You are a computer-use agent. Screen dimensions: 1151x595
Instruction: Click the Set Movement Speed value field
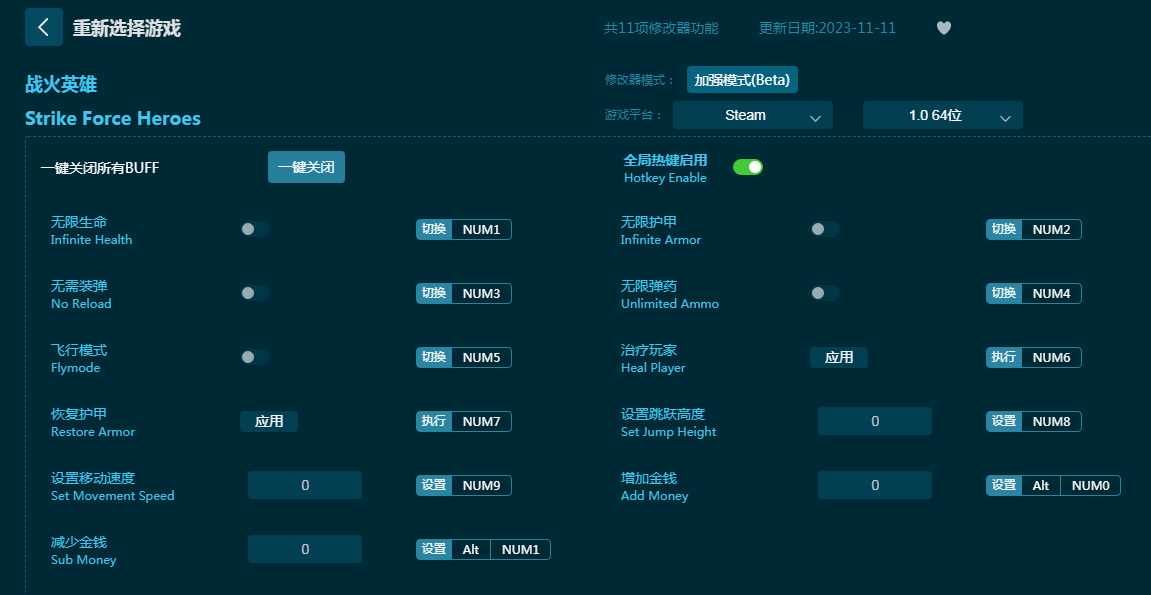(x=305, y=485)
